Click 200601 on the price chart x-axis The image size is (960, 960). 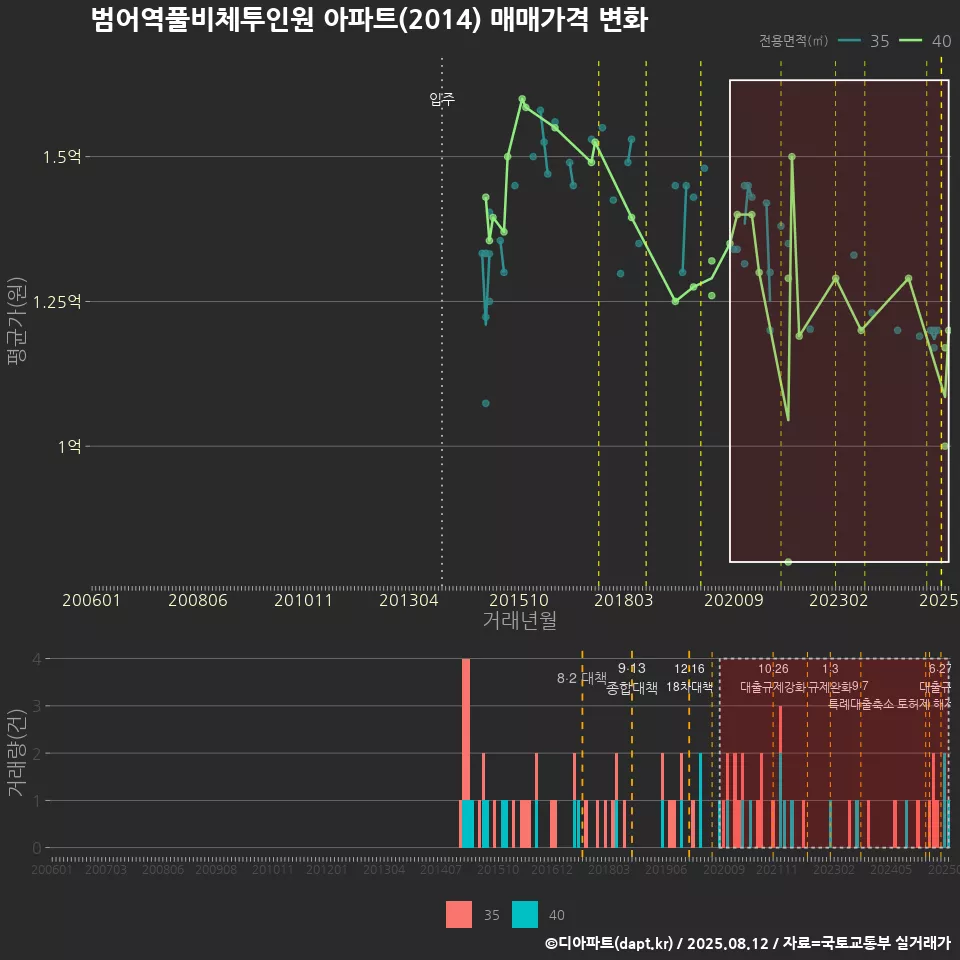91,600
